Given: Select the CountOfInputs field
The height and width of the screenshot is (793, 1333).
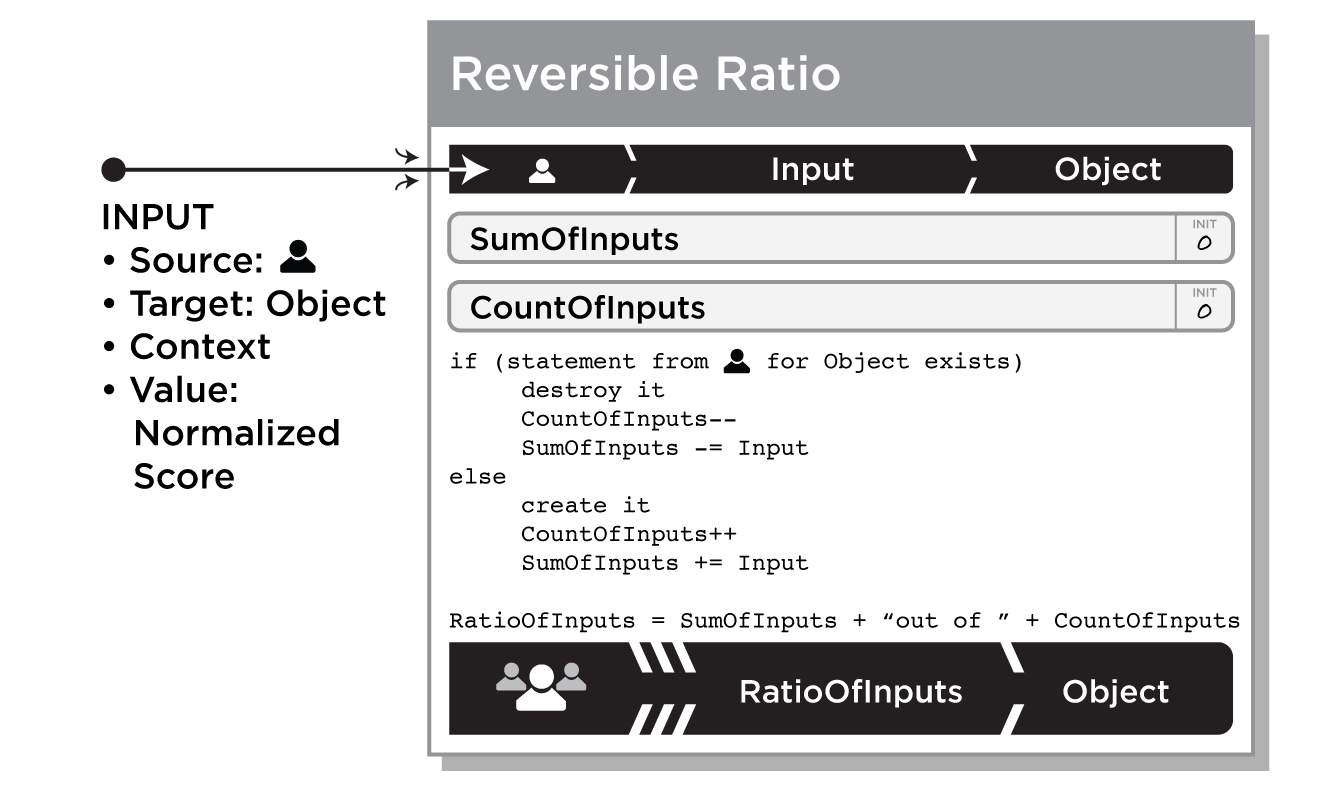Looking at the screenshot, I should tap(841, 306).
